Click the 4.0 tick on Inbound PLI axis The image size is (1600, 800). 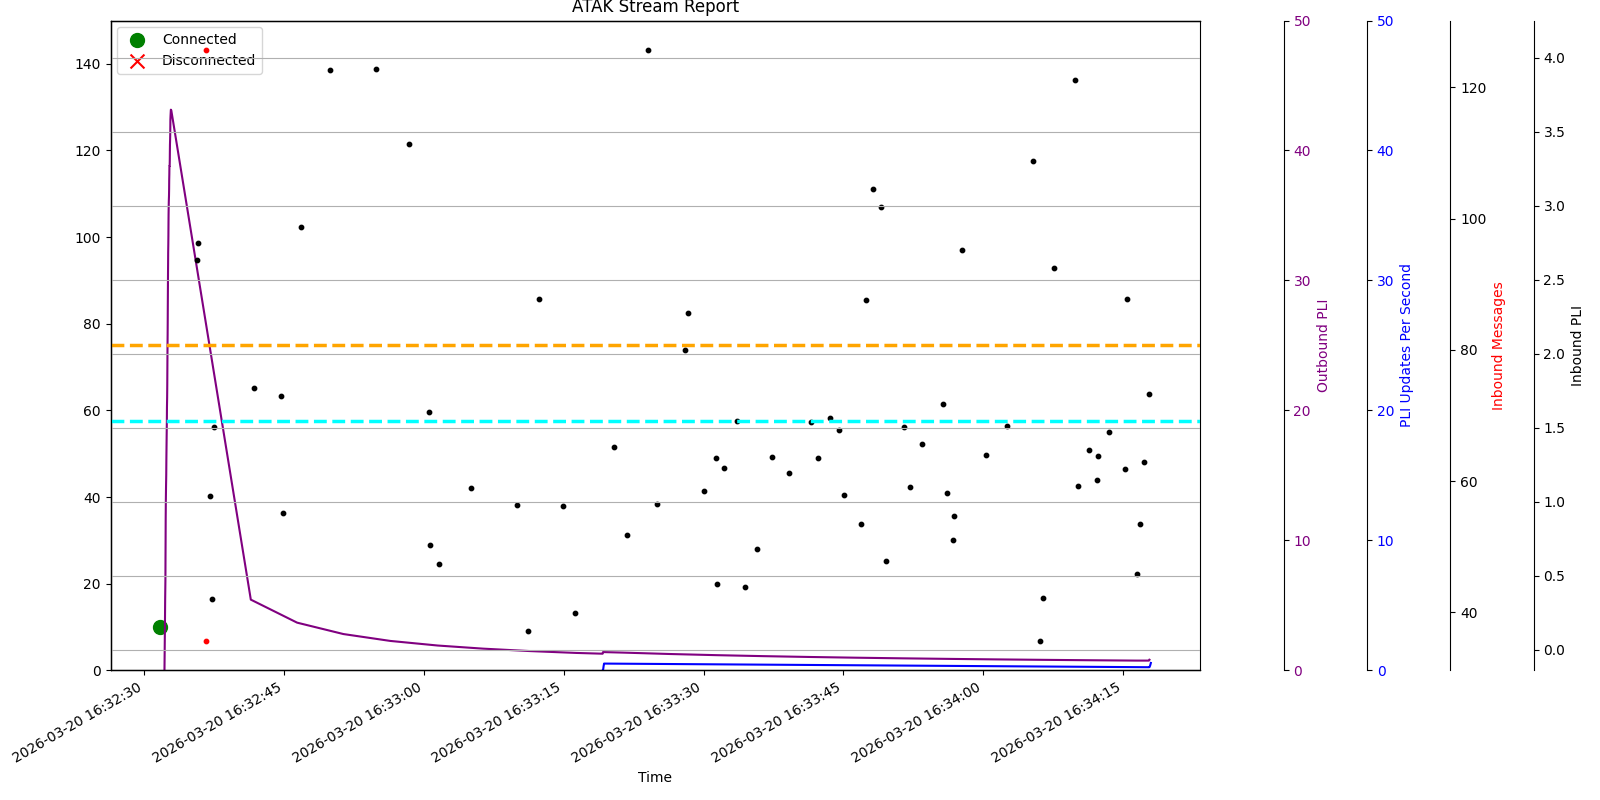[1553, 58]
